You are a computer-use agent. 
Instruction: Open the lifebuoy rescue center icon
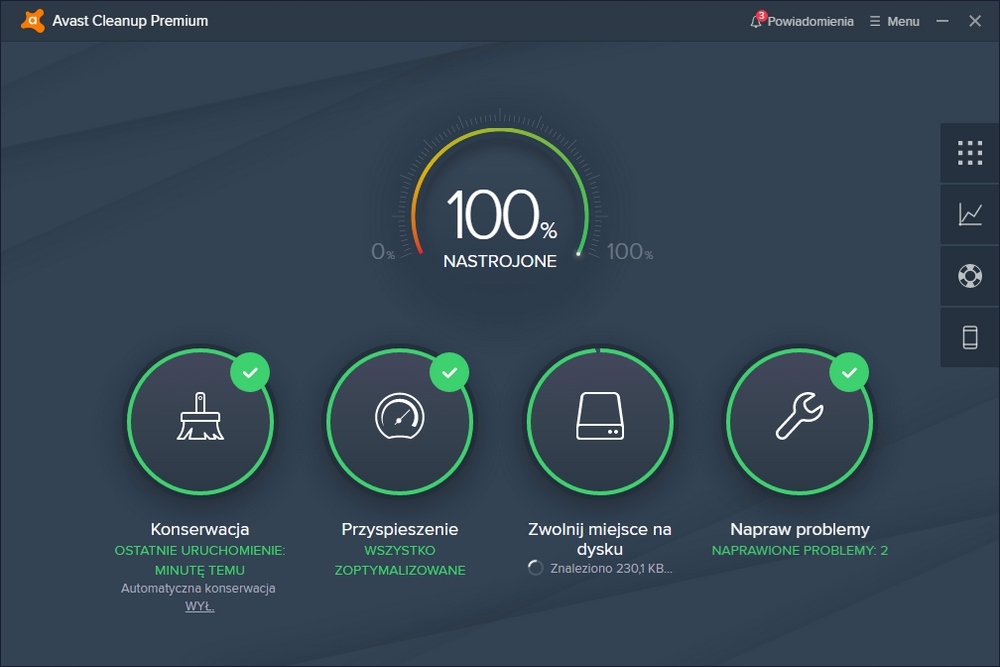coord(969,275)
